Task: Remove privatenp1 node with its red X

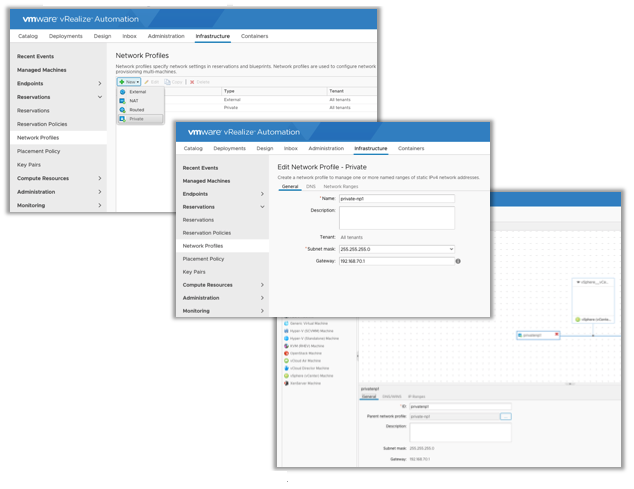Action: click(x=557, y=334)
